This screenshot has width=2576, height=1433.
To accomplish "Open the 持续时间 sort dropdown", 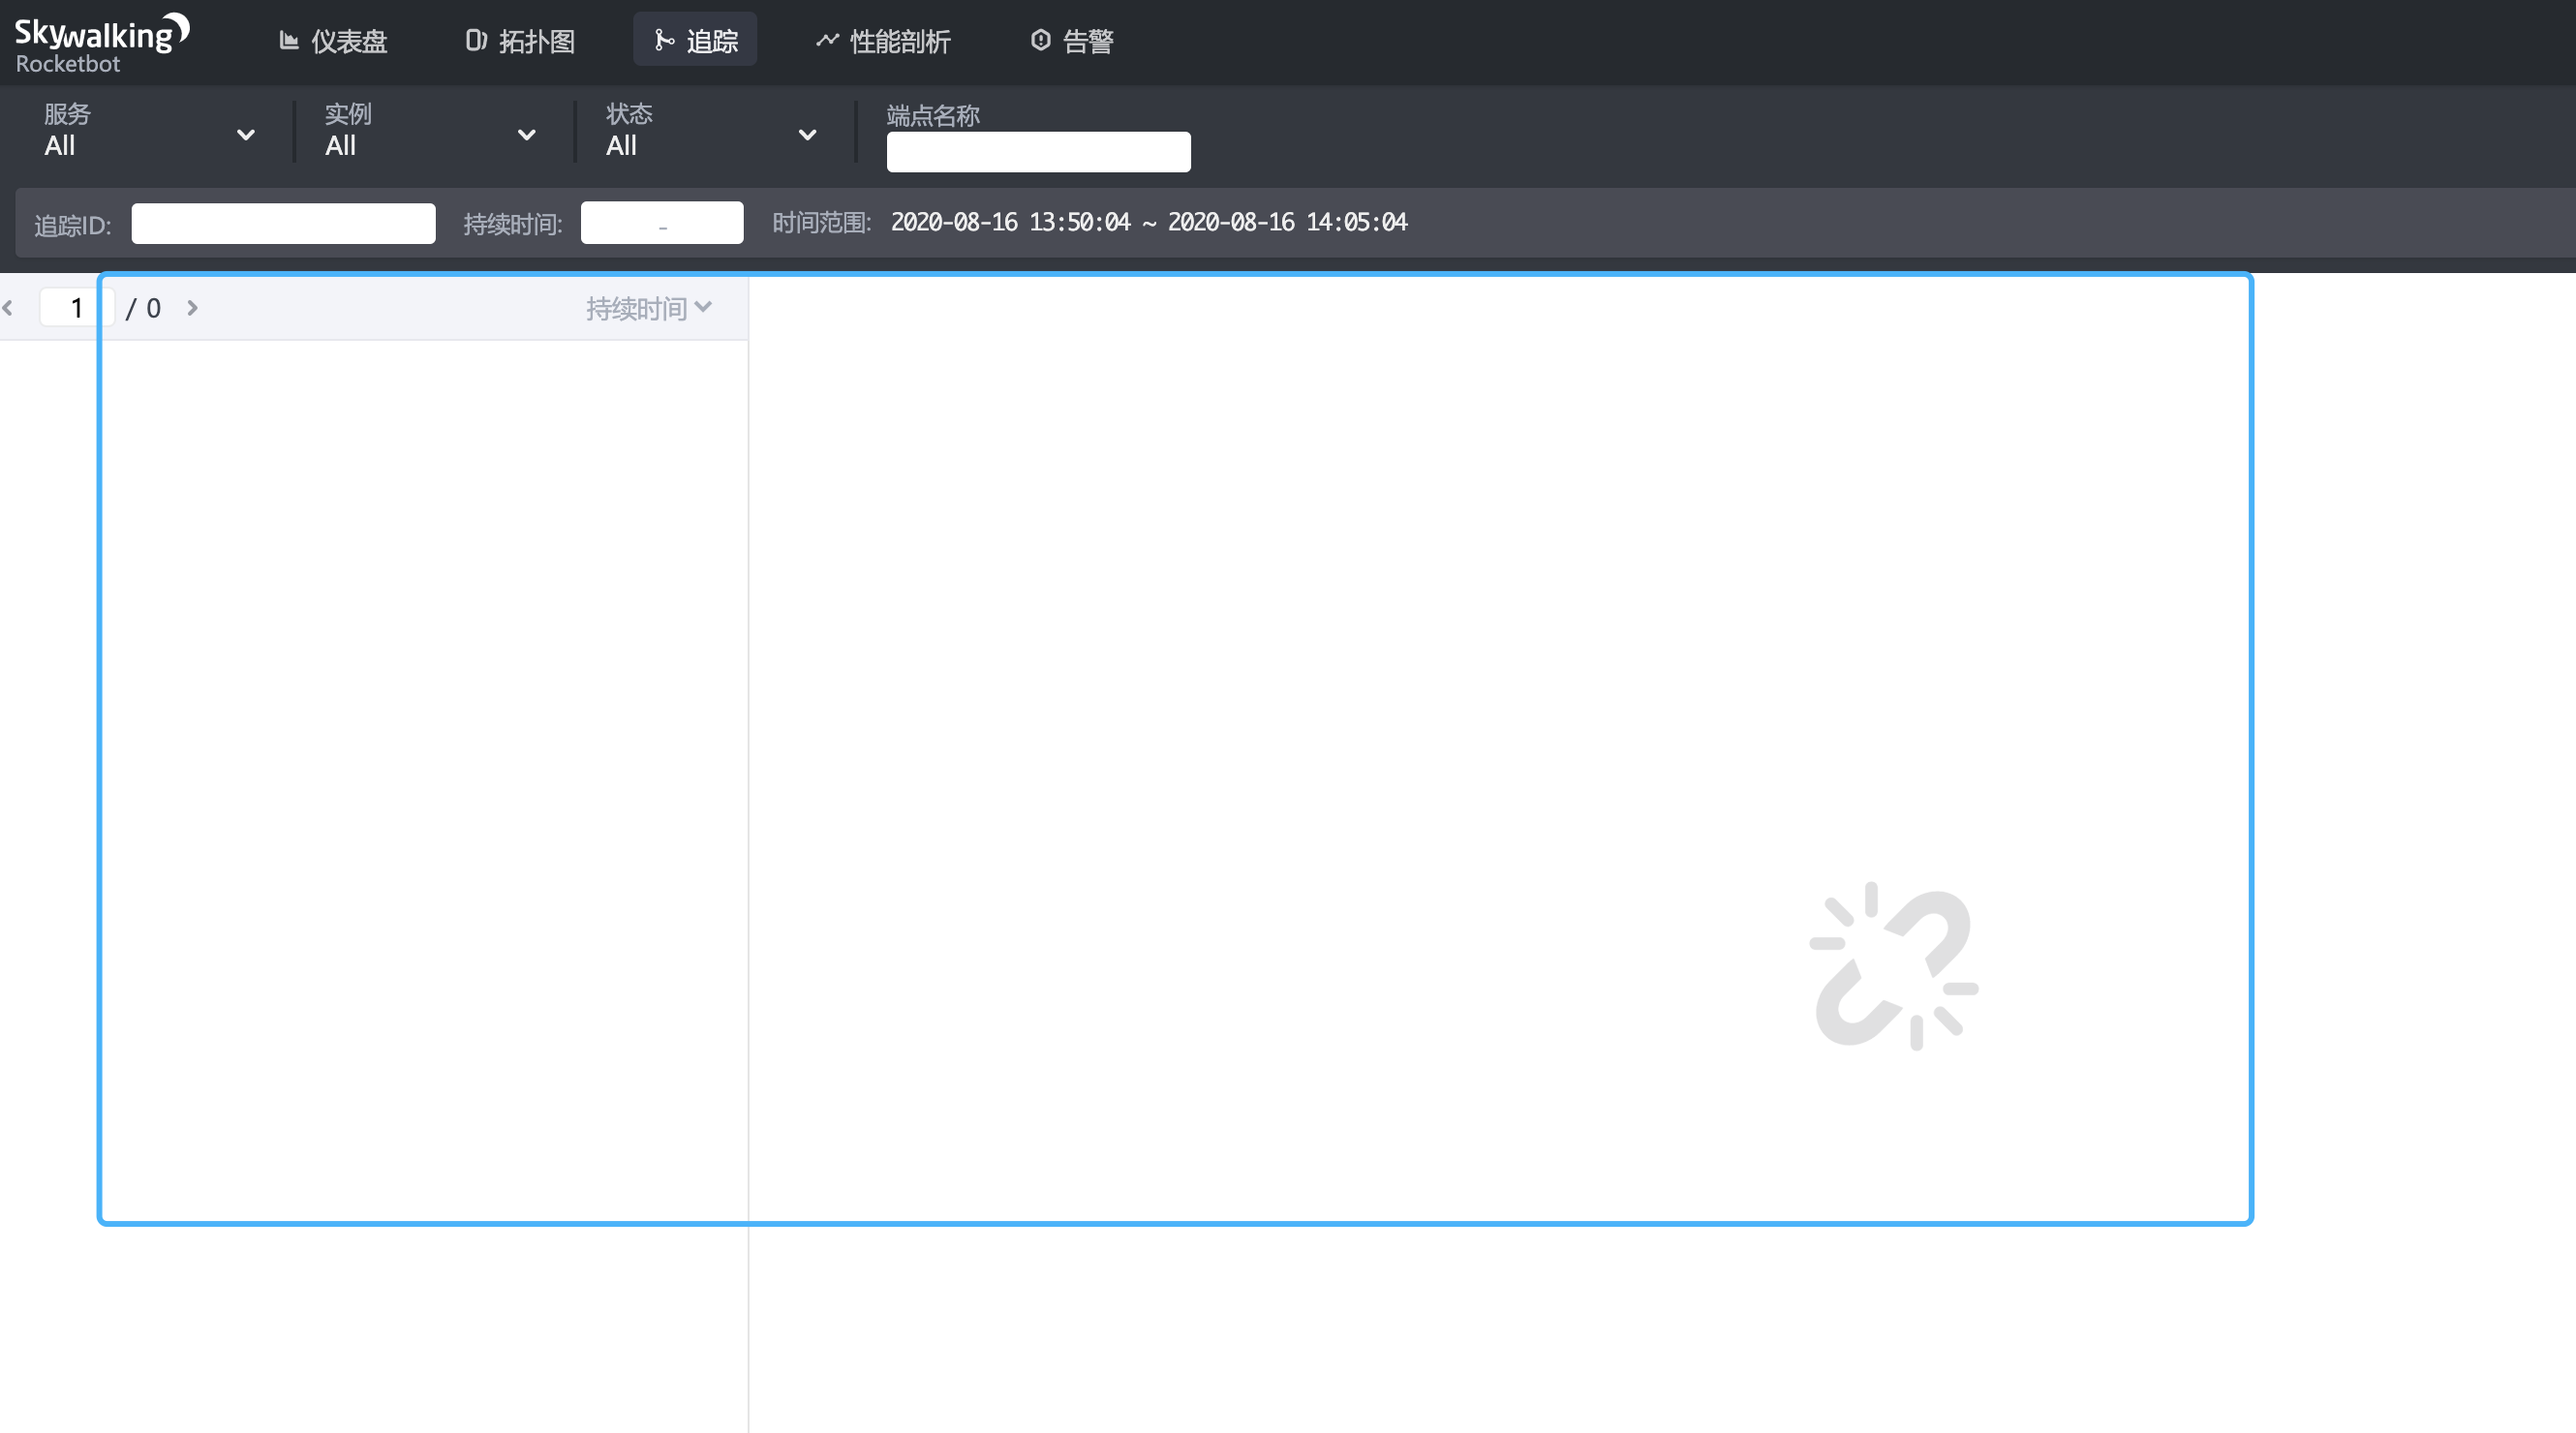I will tap(648, 308).
